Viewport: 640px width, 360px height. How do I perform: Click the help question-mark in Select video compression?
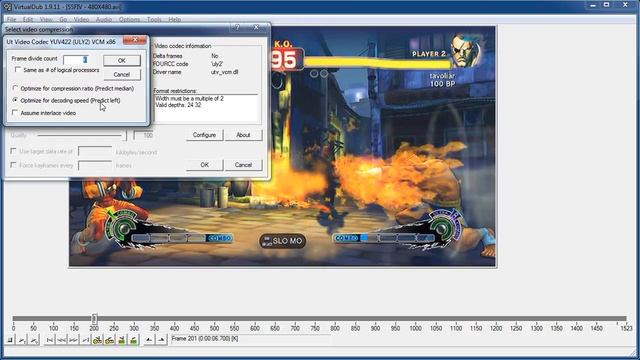tap(237, 28)
